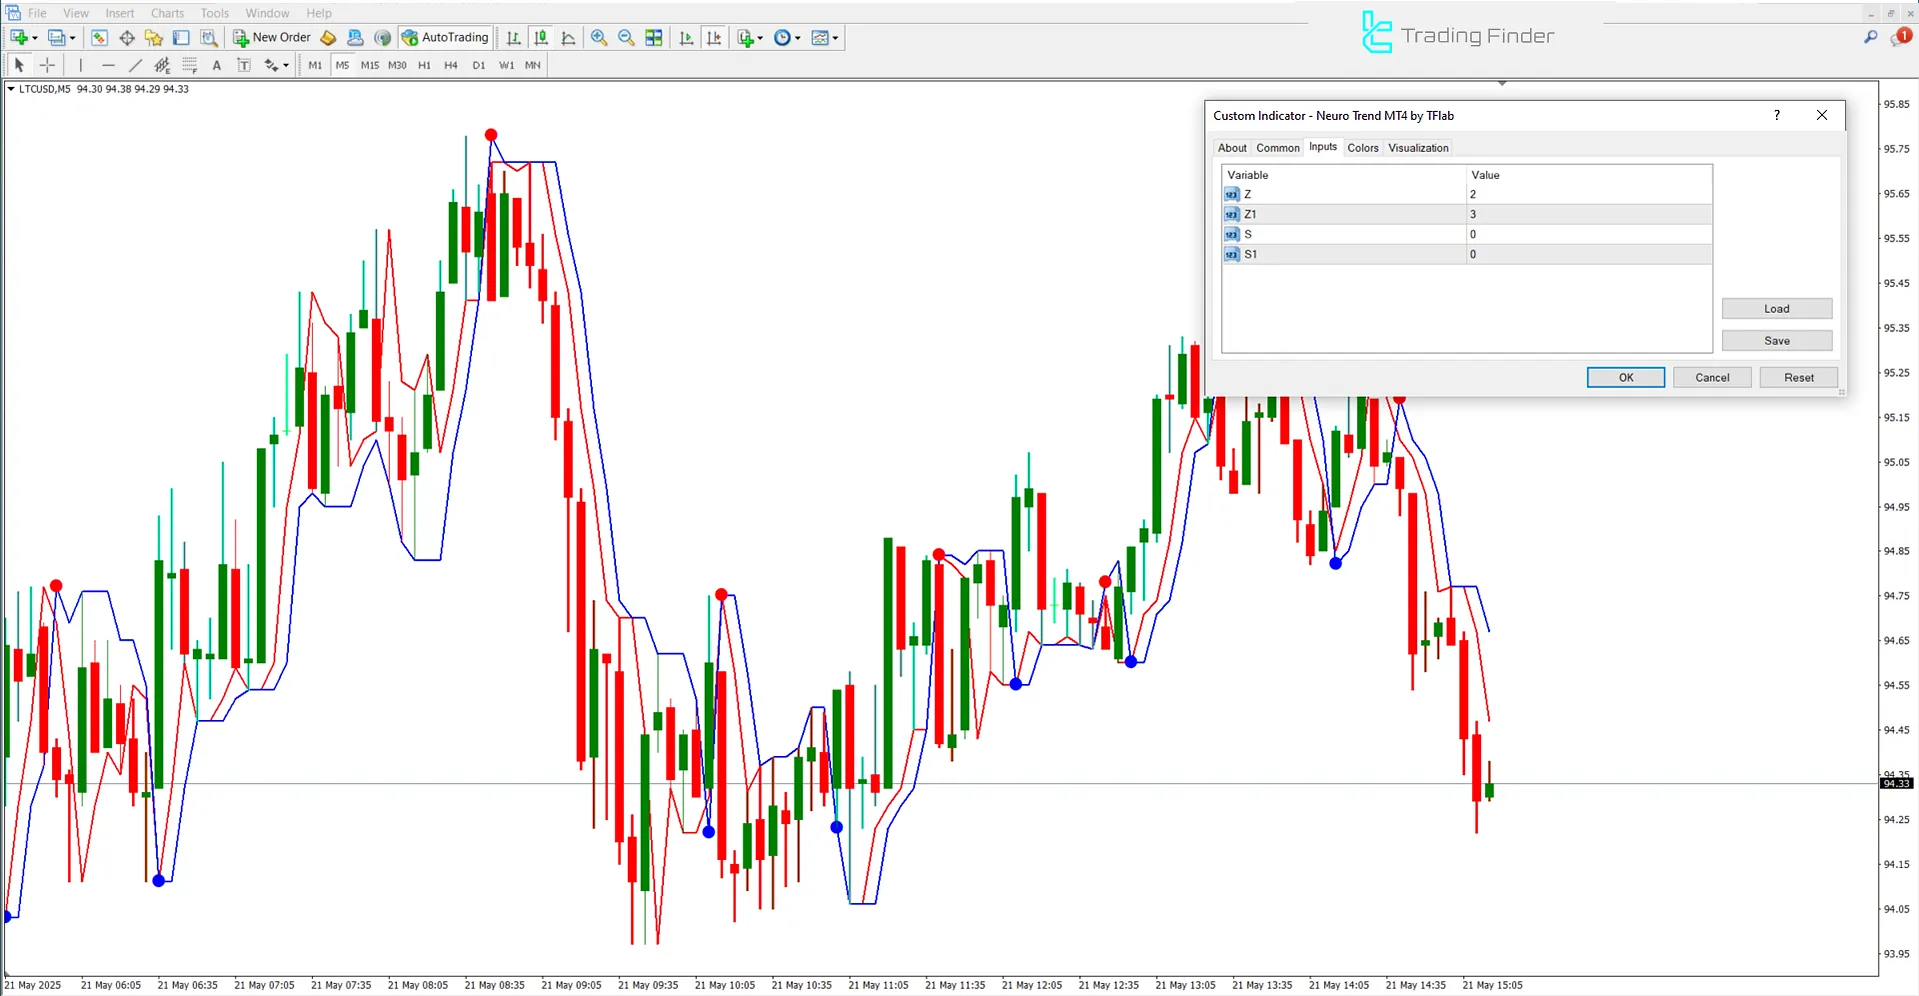Viewport: 1919px width, 996px height.
Task: Select the horizontal line tool
Action: (109, 65)
